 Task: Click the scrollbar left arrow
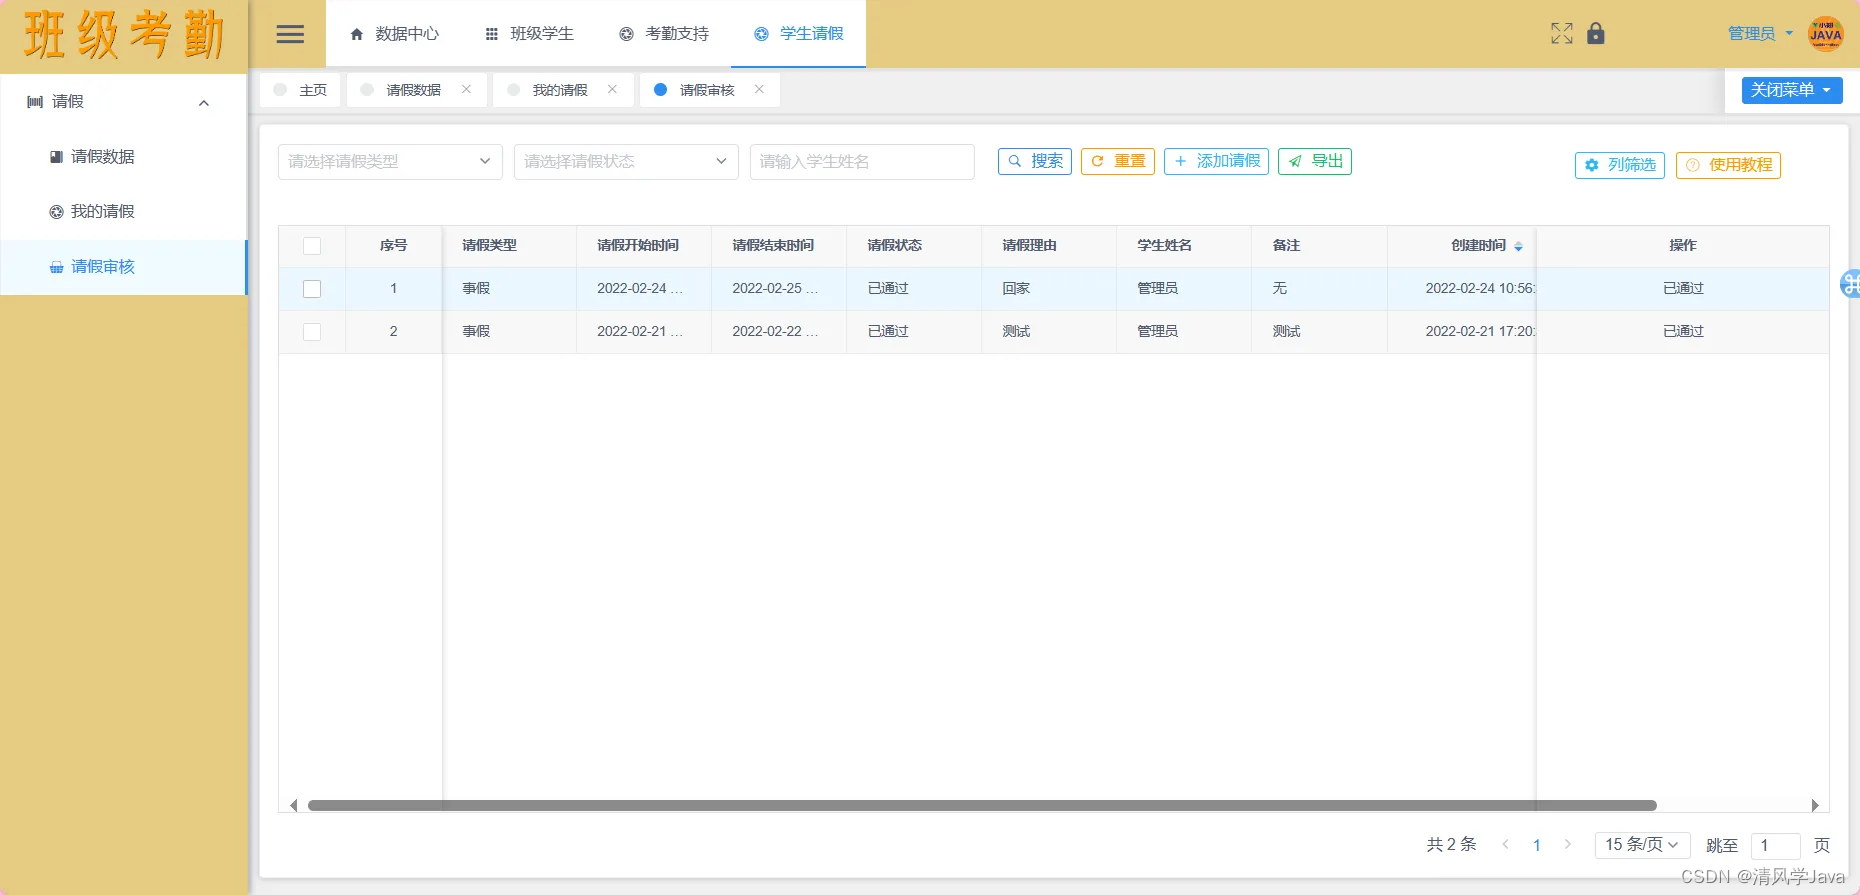(x=293, y=805)
